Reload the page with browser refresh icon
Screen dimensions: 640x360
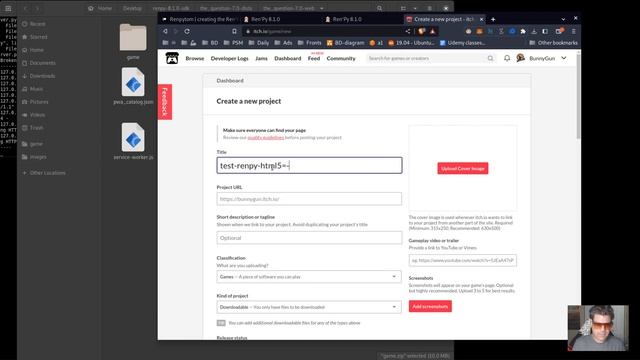coord(187,31)
